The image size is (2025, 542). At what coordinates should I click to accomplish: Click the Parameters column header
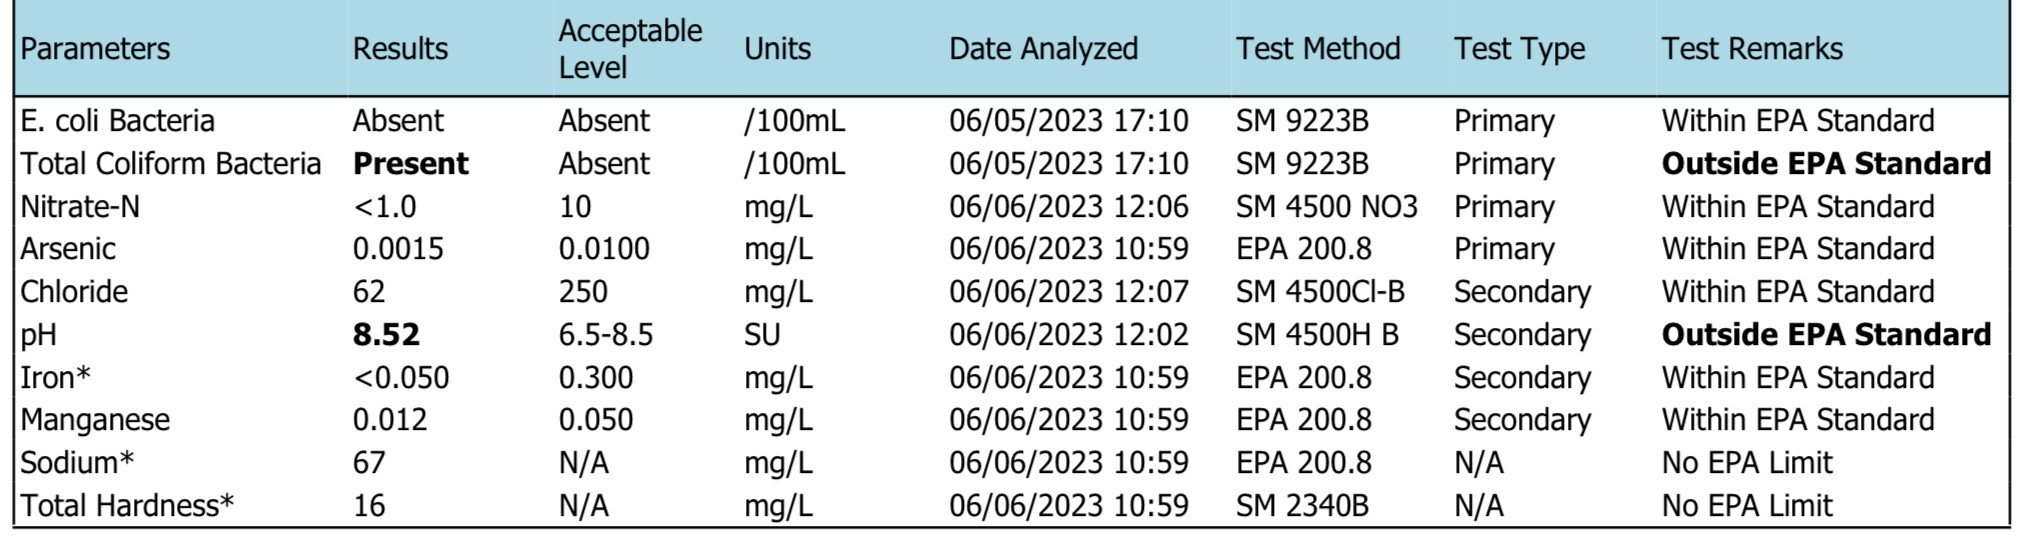tap(95, 49)
